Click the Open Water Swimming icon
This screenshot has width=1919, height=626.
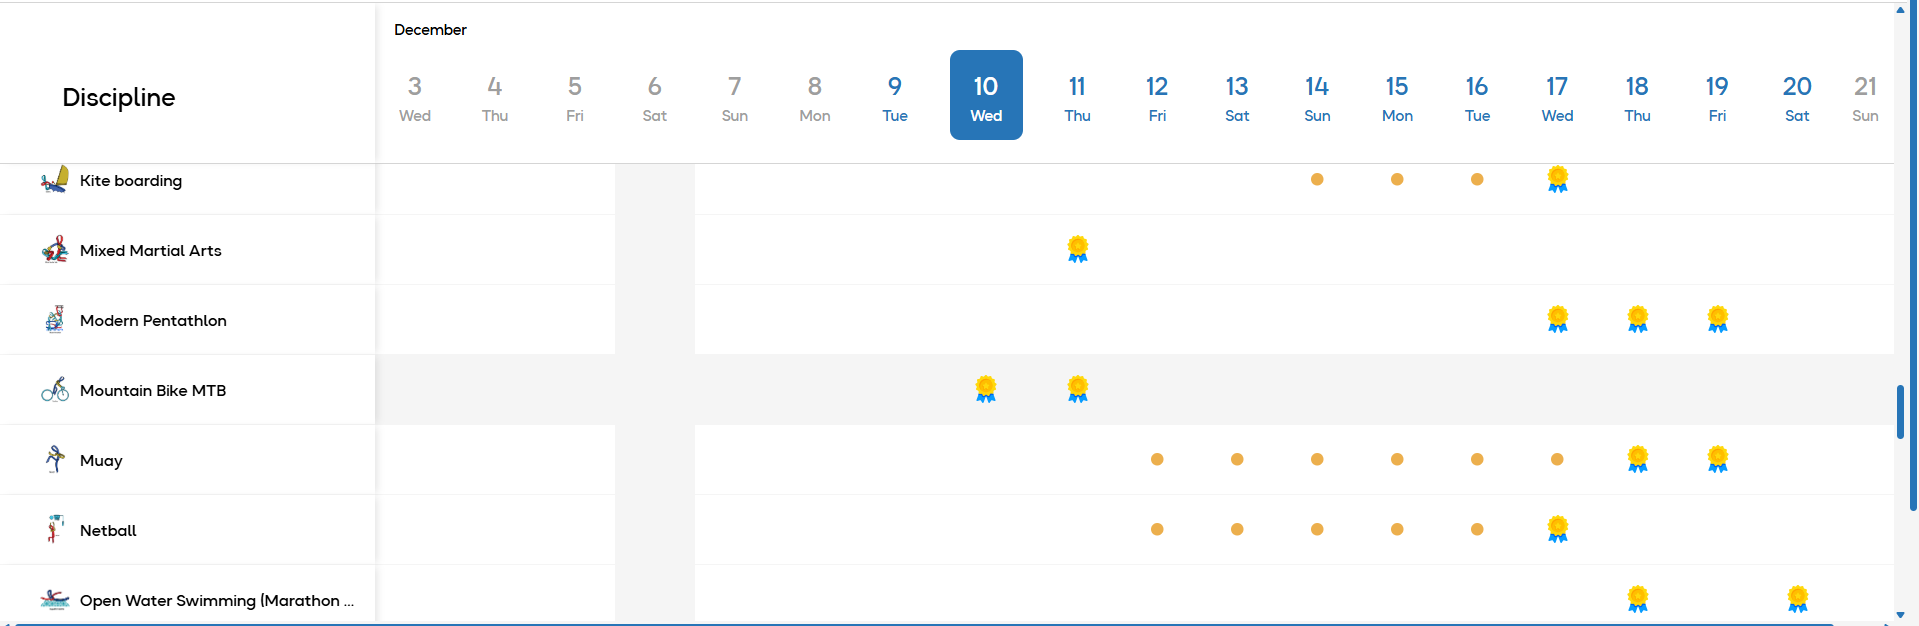point(55,600)
